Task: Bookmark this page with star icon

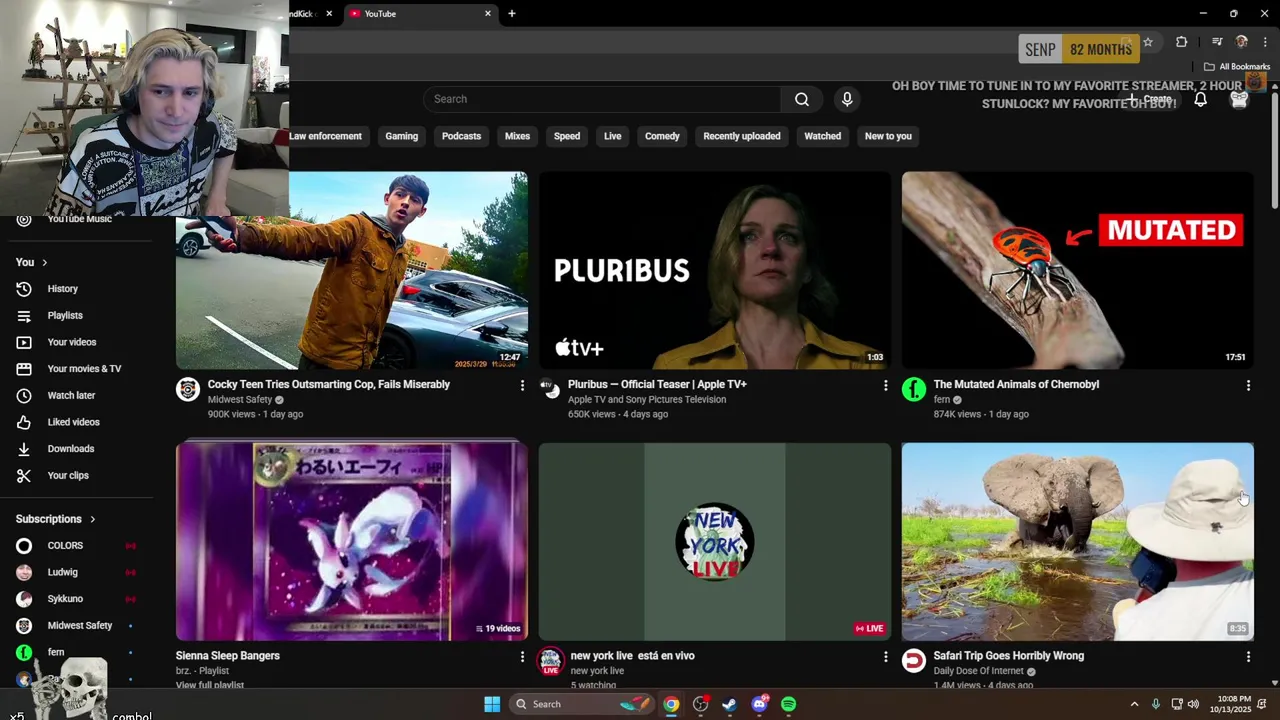Action: 1148,42
